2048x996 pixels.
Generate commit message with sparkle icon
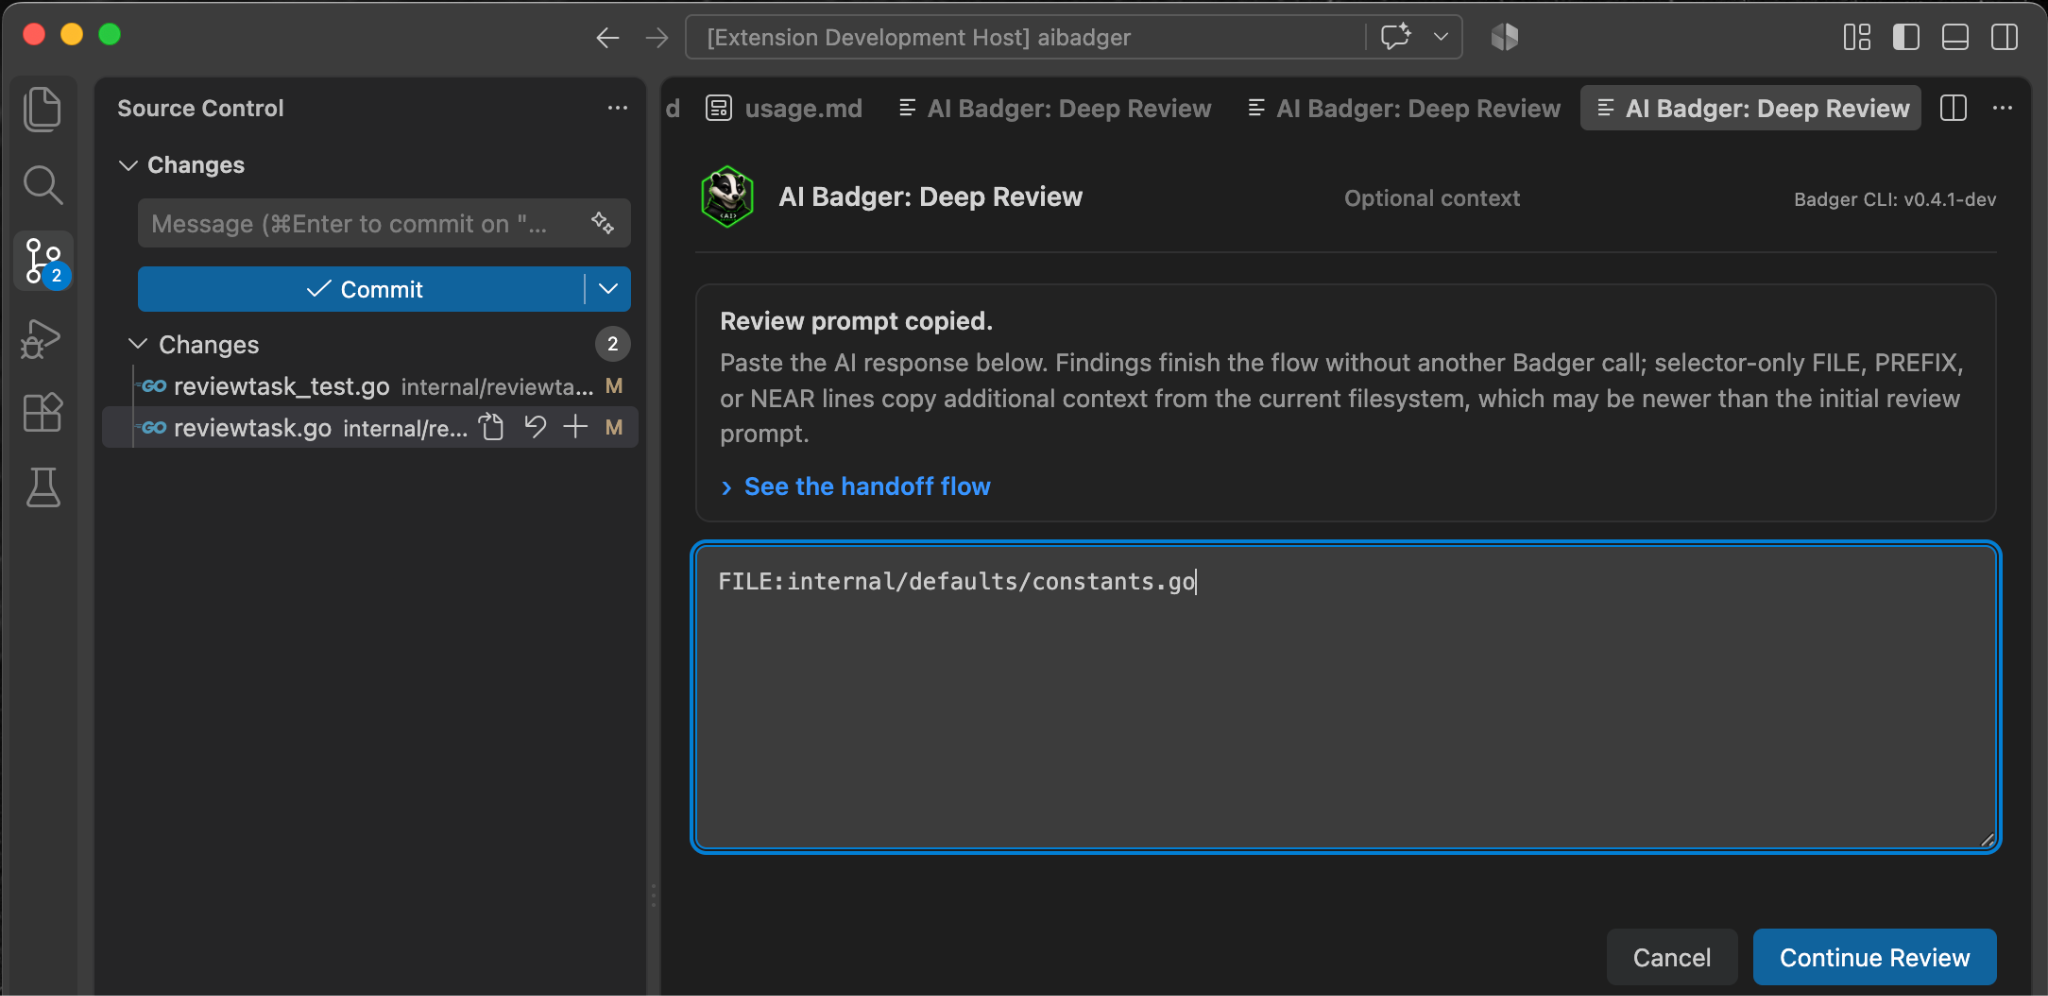602,223
